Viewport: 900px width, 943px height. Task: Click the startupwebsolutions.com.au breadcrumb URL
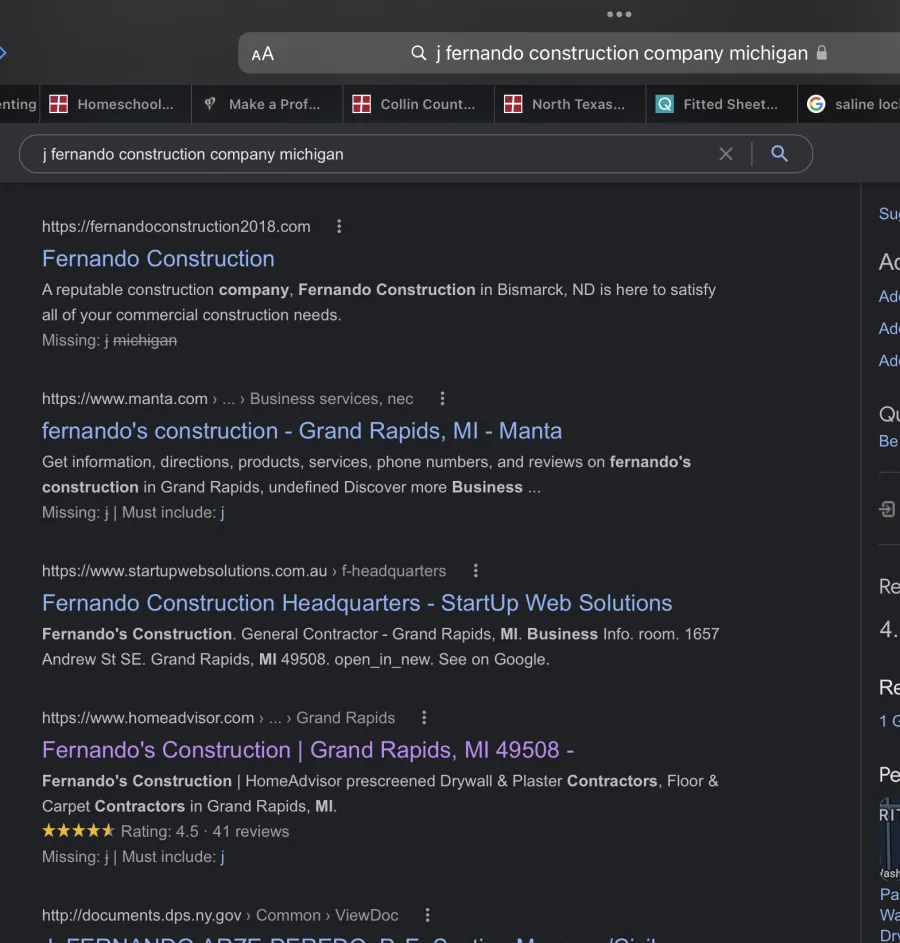(x=244, y=570)
